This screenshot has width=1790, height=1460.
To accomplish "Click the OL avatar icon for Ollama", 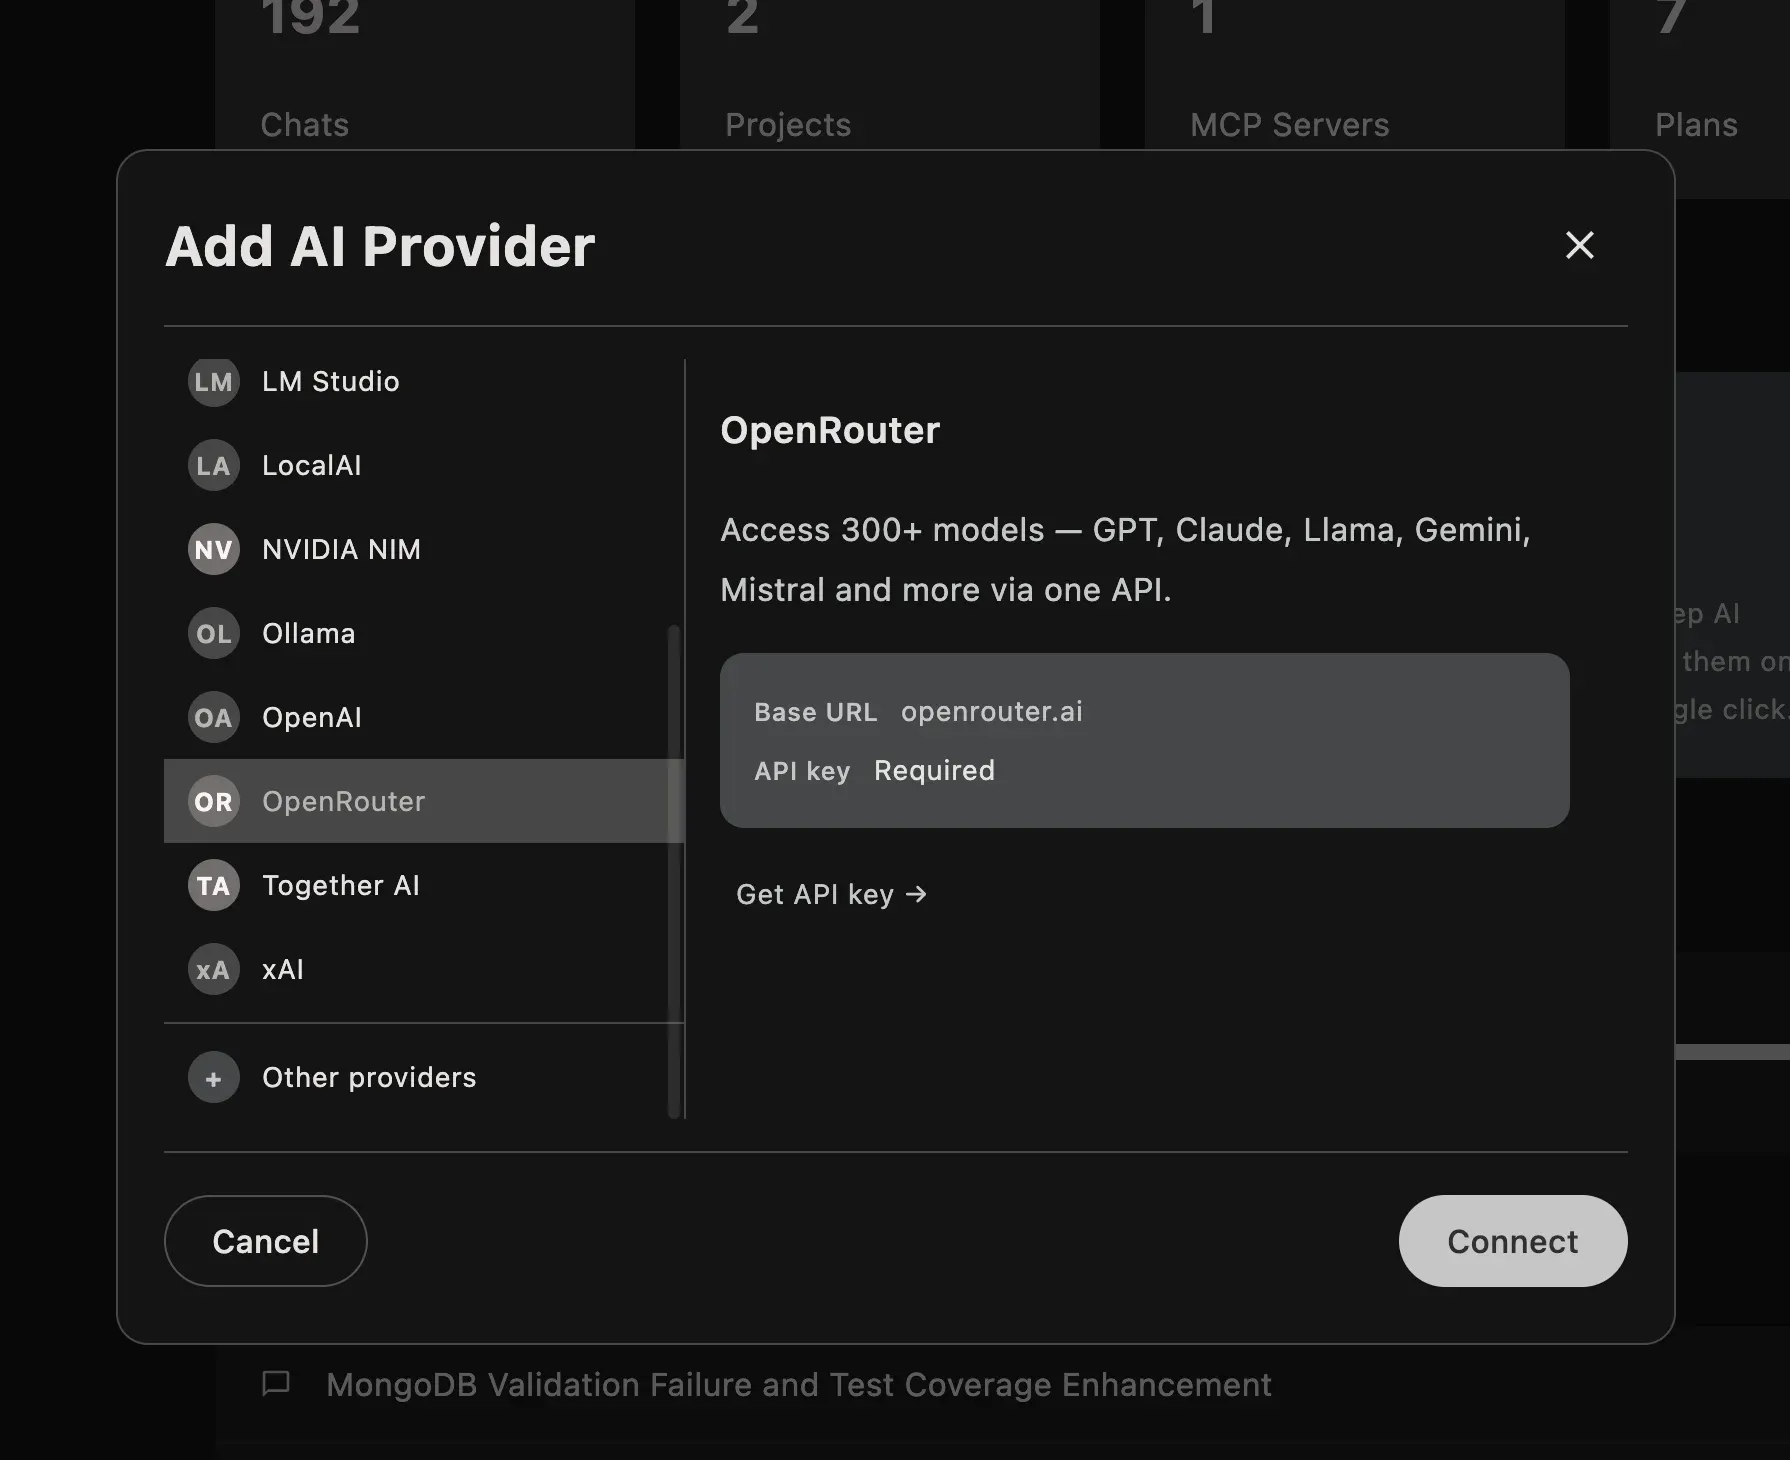I will [213, 633].
